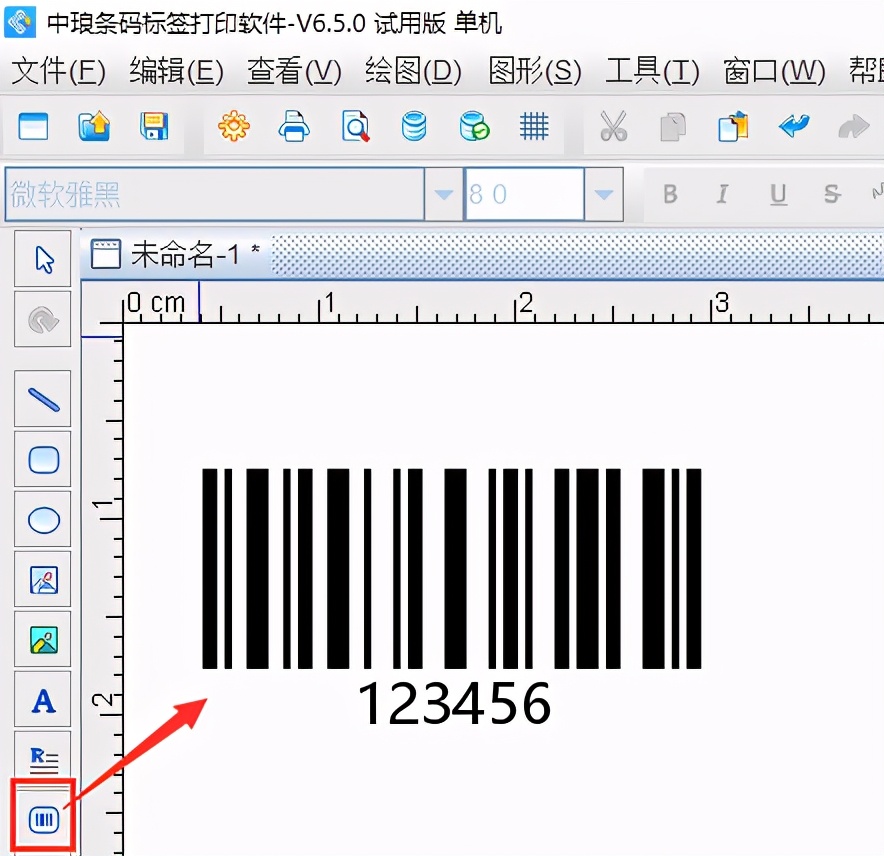The width and height of the screenshot is (884, 856).
Task: Open the 绘图(D) menu
Action: tap(413, 71)
